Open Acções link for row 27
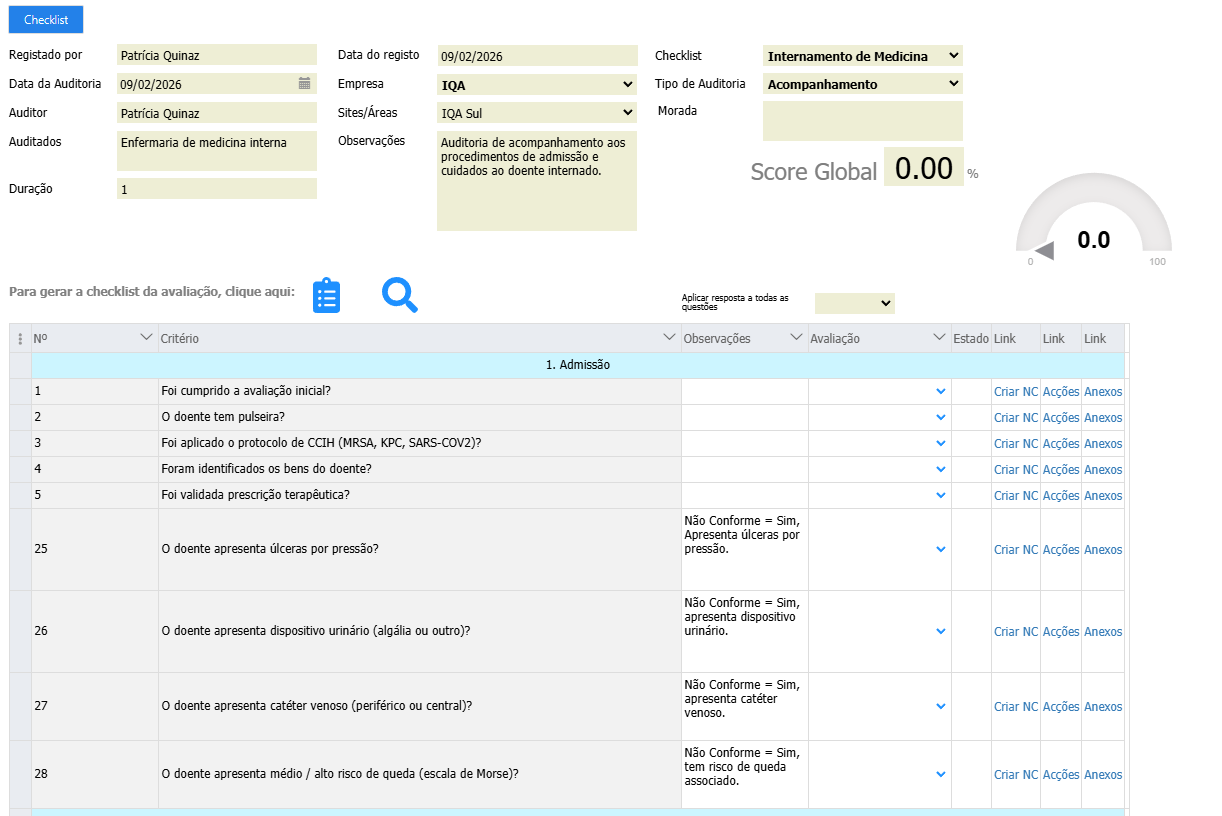Screen dimensions: 1222x816 (x=1061, y=707)
